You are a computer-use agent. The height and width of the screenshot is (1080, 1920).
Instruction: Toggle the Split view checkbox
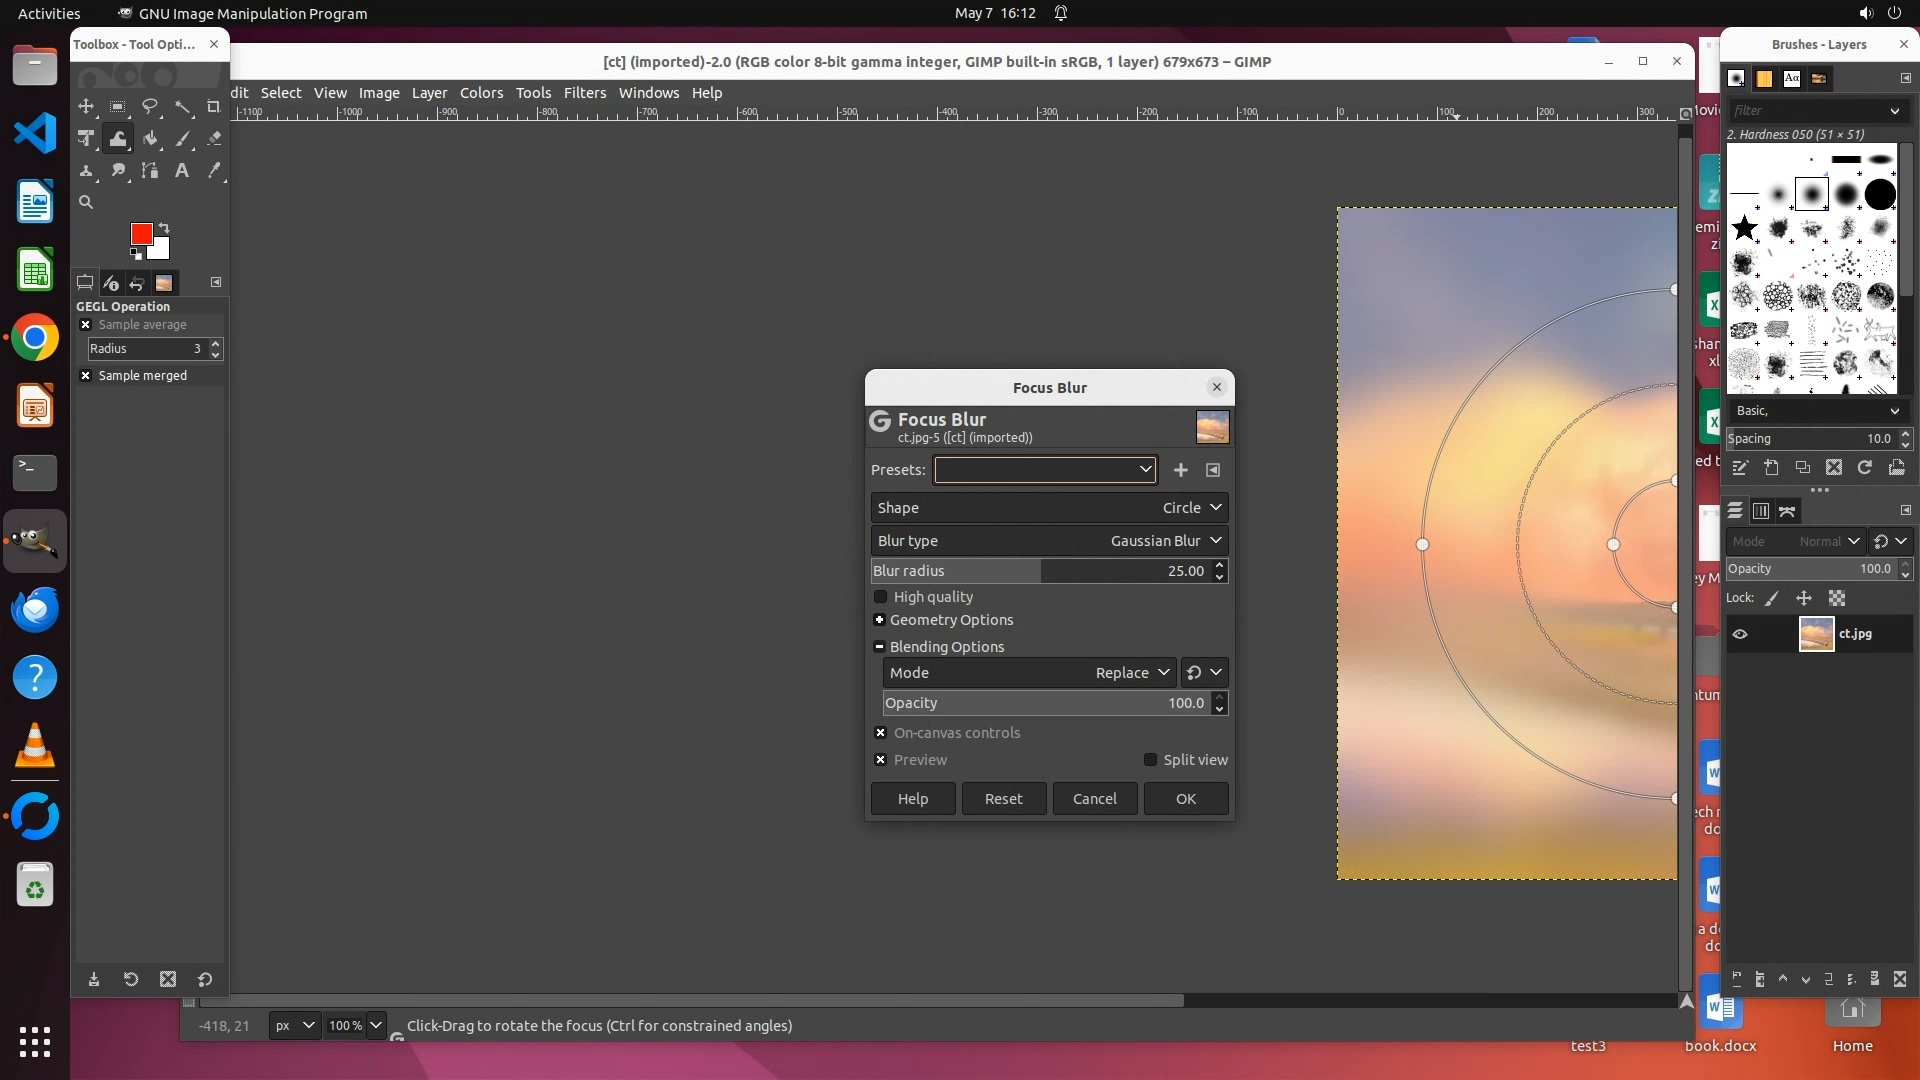[1150, 760]
